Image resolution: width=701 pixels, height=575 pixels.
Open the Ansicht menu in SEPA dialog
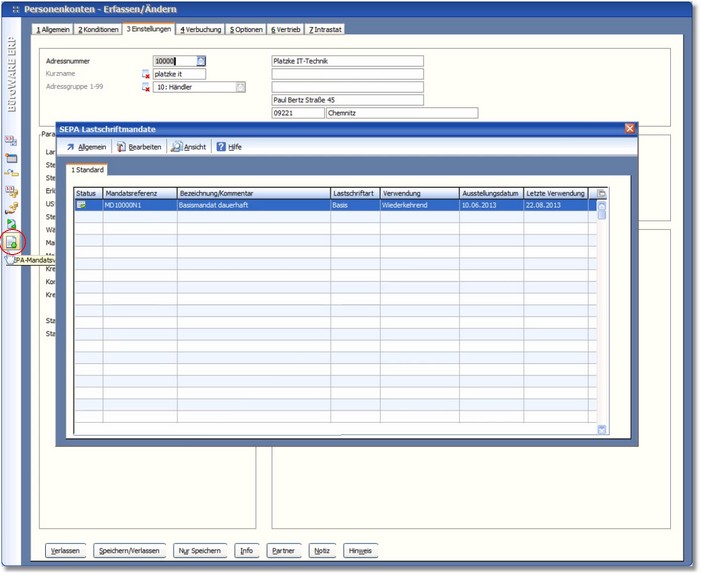[189, 147]
